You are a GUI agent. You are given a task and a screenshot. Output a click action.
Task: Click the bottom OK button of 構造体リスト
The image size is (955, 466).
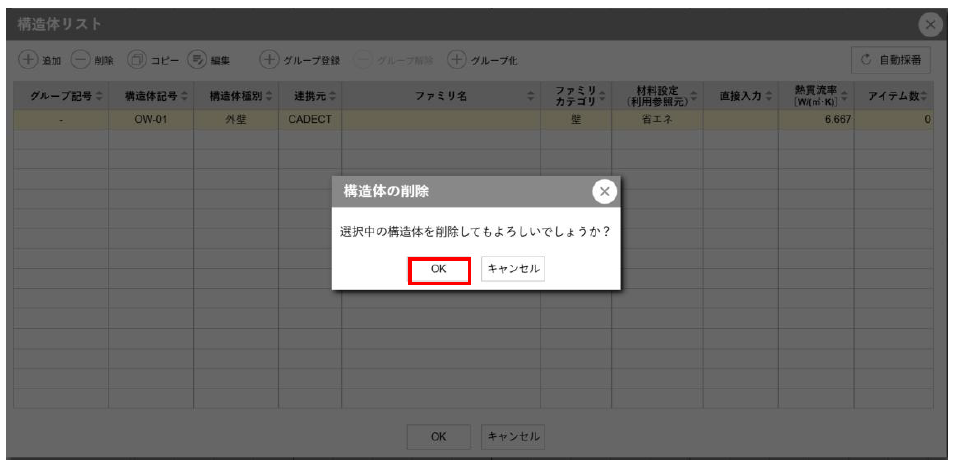point(439,437)
